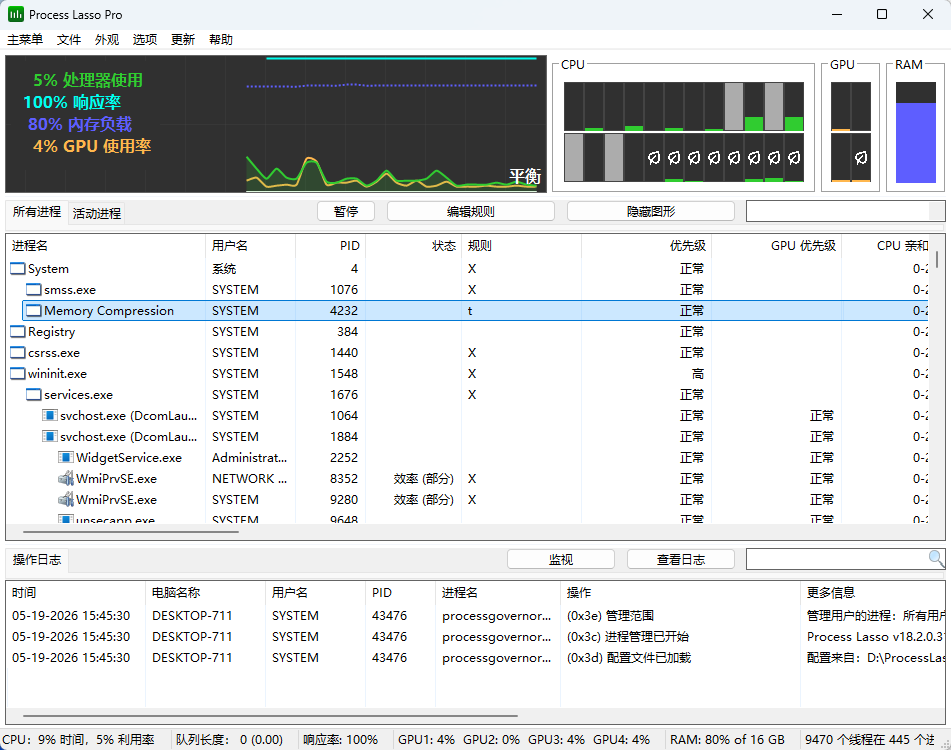951x750 pixels.
Task: Open the 主菜单 menu
Action: pos(25,39)
